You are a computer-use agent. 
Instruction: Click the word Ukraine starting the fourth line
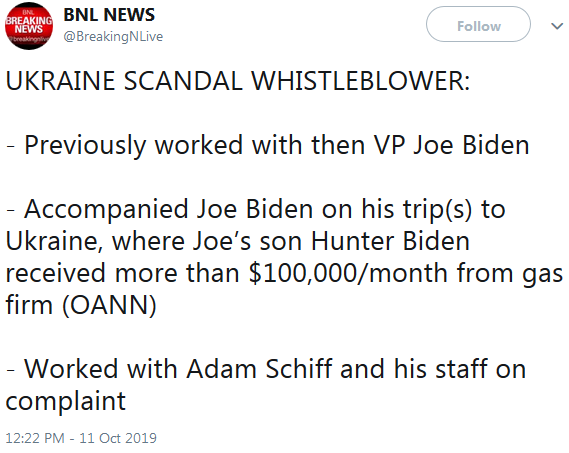[x=54, y=241]
